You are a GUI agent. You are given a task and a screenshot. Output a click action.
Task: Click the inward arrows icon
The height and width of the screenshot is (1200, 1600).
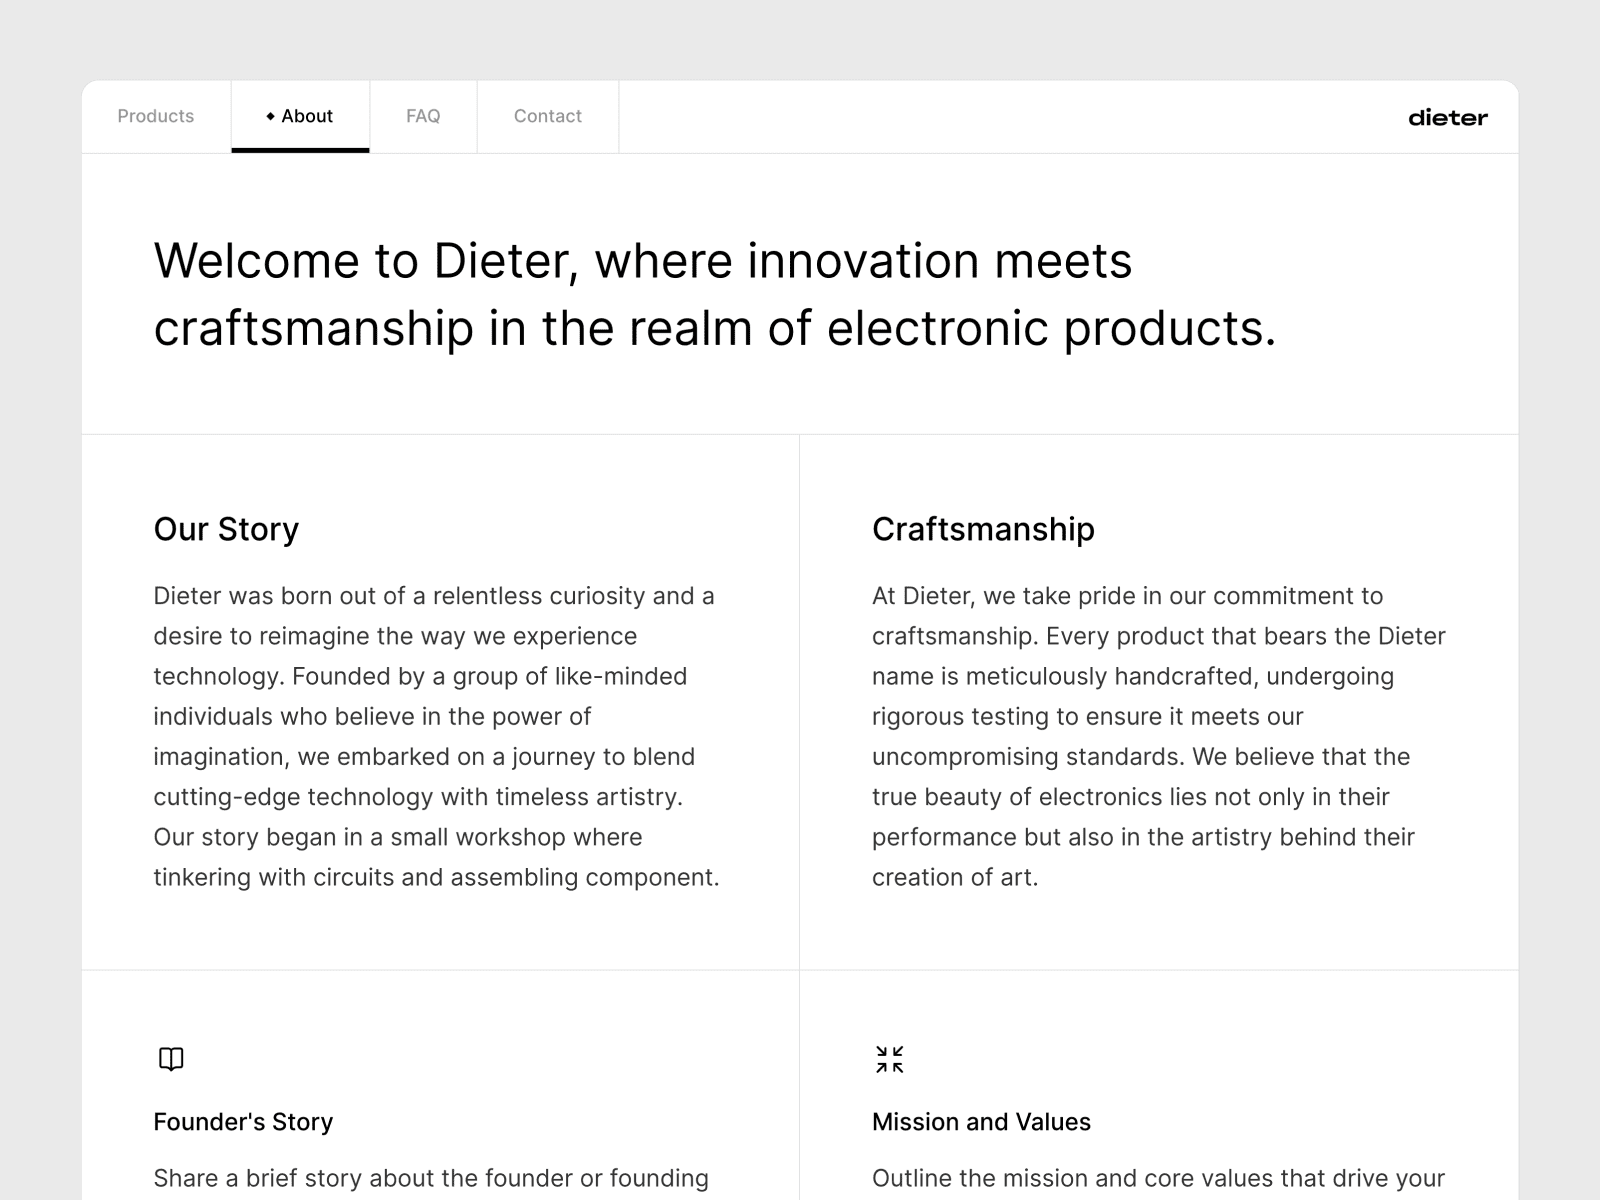(x=889, y=1059)
